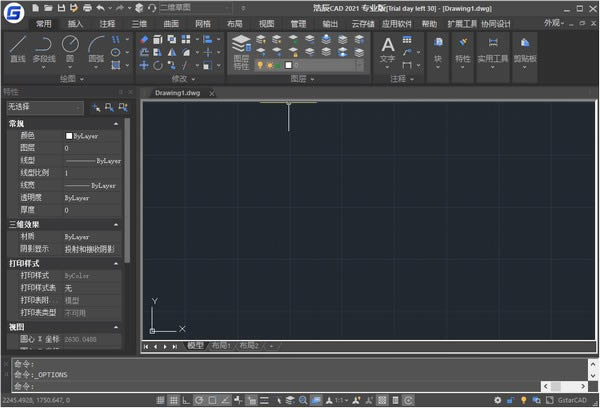Click the New file icon in quick access toolbar
Viewport: 600px width, 408px height.
pos(35,8)
